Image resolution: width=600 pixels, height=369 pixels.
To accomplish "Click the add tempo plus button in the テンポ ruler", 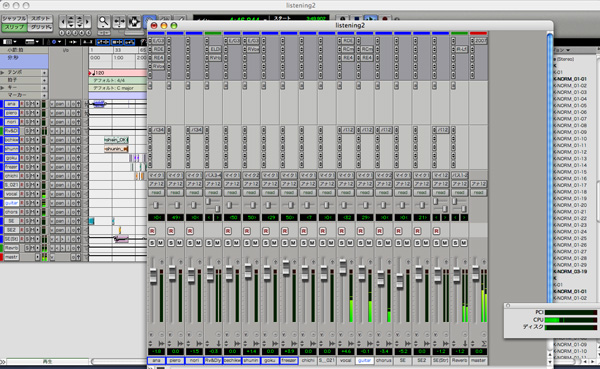I will pos(44,72).
